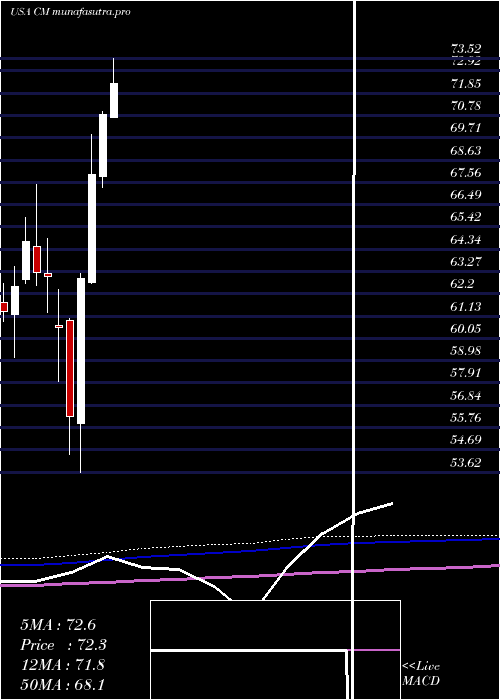Image resolution: width=500 pixels, height=700 pixels.
Task: Click the 63.27 price axis label
Action: click(x=466, y=262)
